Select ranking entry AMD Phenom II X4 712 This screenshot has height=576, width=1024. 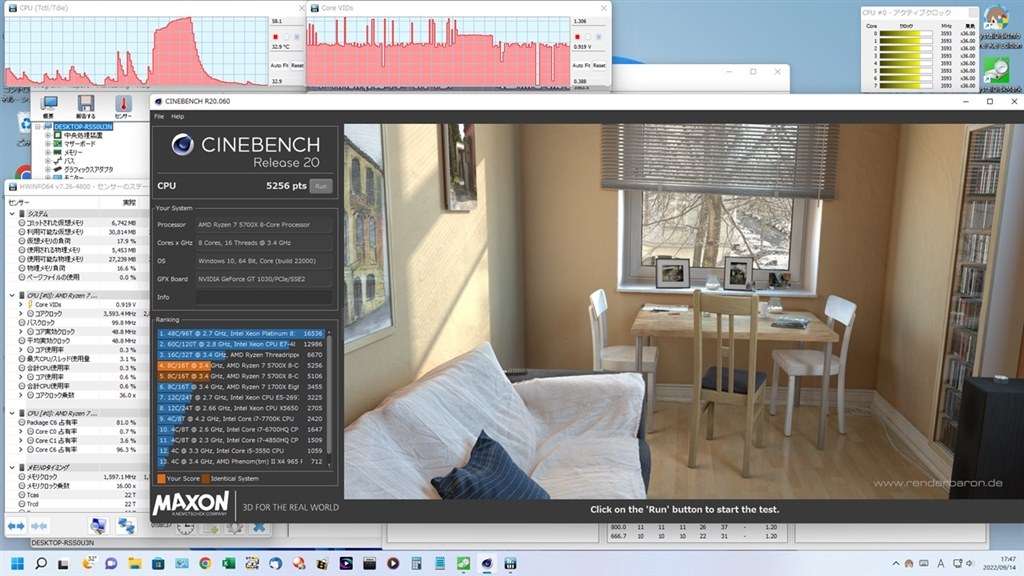[x=241, y=461]
